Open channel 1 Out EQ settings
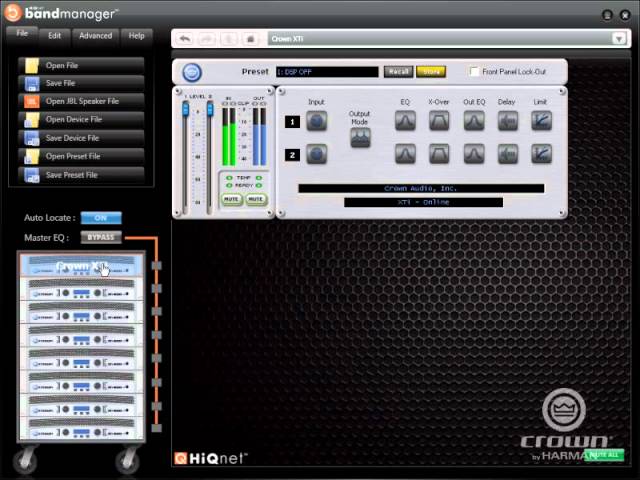 pos(473,121)
